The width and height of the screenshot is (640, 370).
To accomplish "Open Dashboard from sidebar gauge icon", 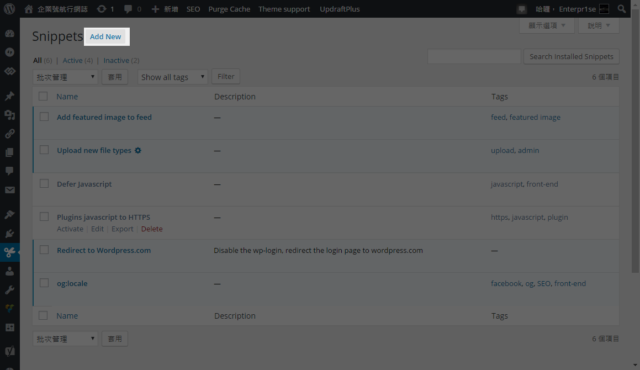I will click(9, 33).
